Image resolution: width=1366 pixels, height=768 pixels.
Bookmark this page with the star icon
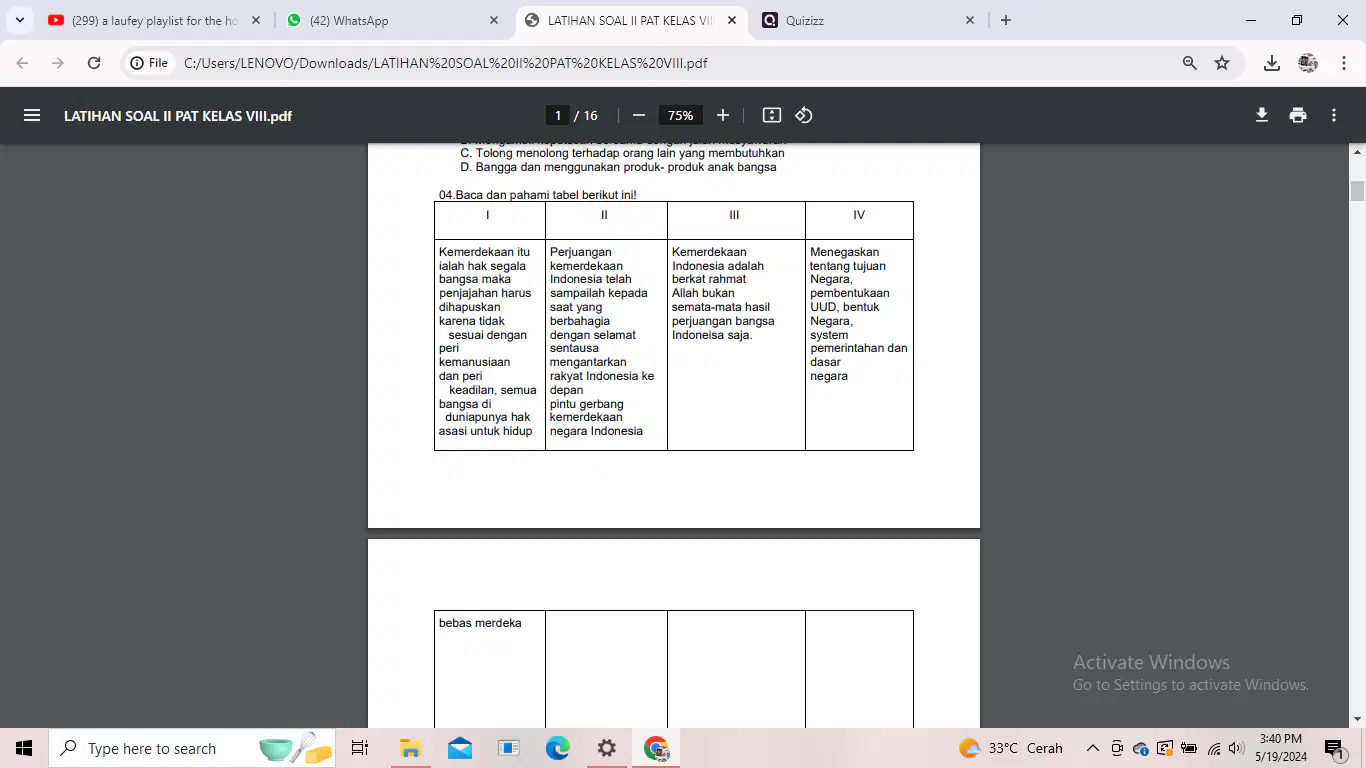[x=1222, y=63]
